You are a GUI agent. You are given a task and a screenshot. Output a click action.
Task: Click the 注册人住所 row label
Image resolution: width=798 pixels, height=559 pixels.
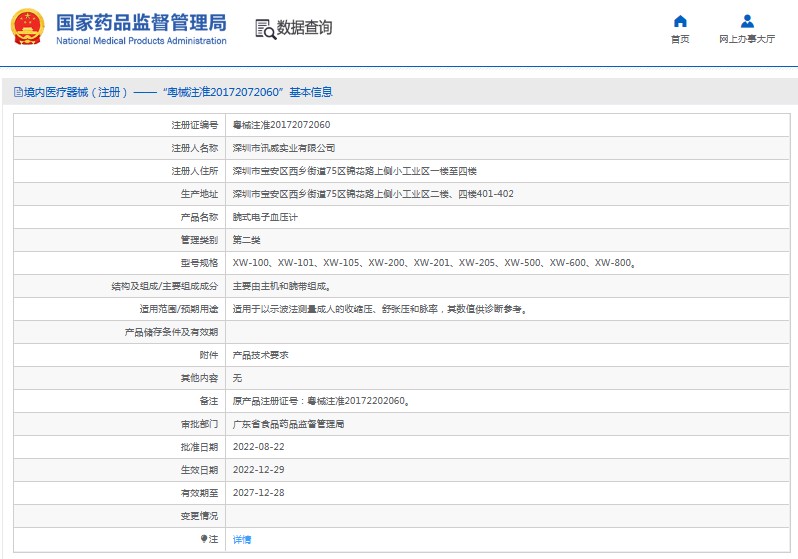click(194, 171)
